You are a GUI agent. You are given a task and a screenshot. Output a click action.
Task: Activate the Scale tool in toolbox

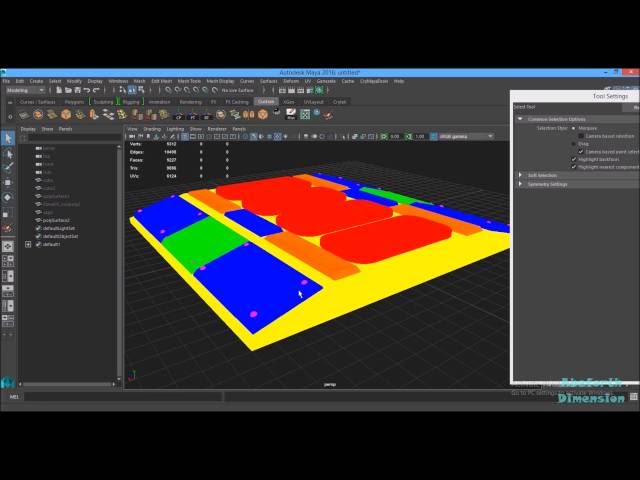click(8, 213)
